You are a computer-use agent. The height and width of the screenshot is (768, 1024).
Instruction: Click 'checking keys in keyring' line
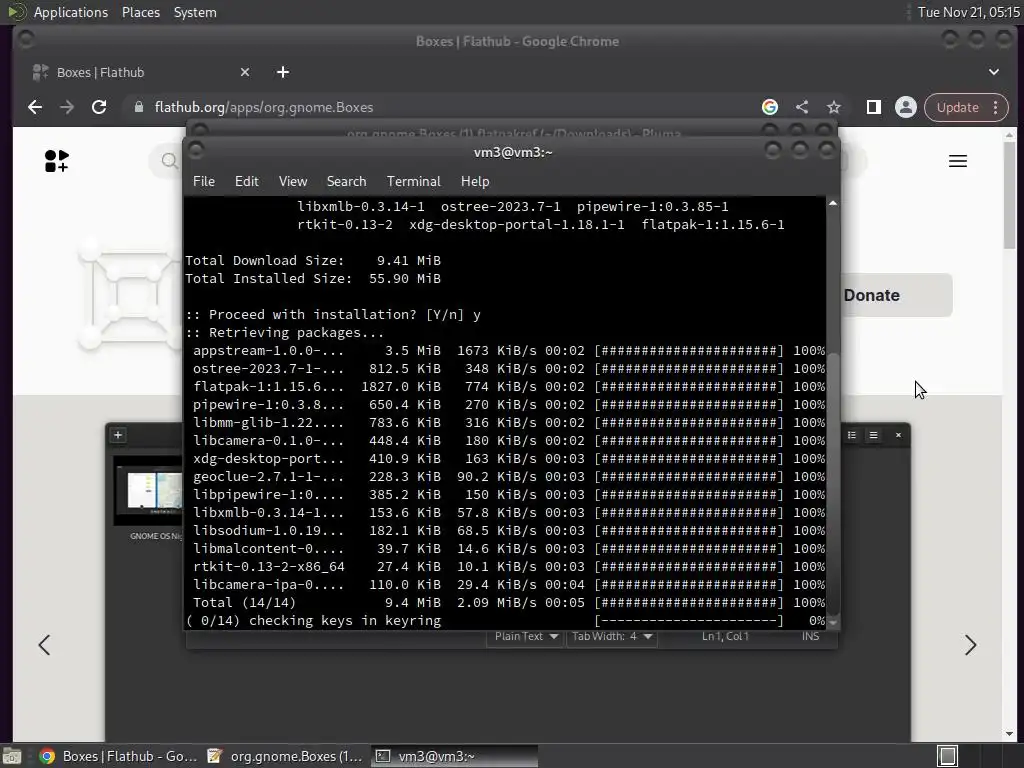click(345, 620)
